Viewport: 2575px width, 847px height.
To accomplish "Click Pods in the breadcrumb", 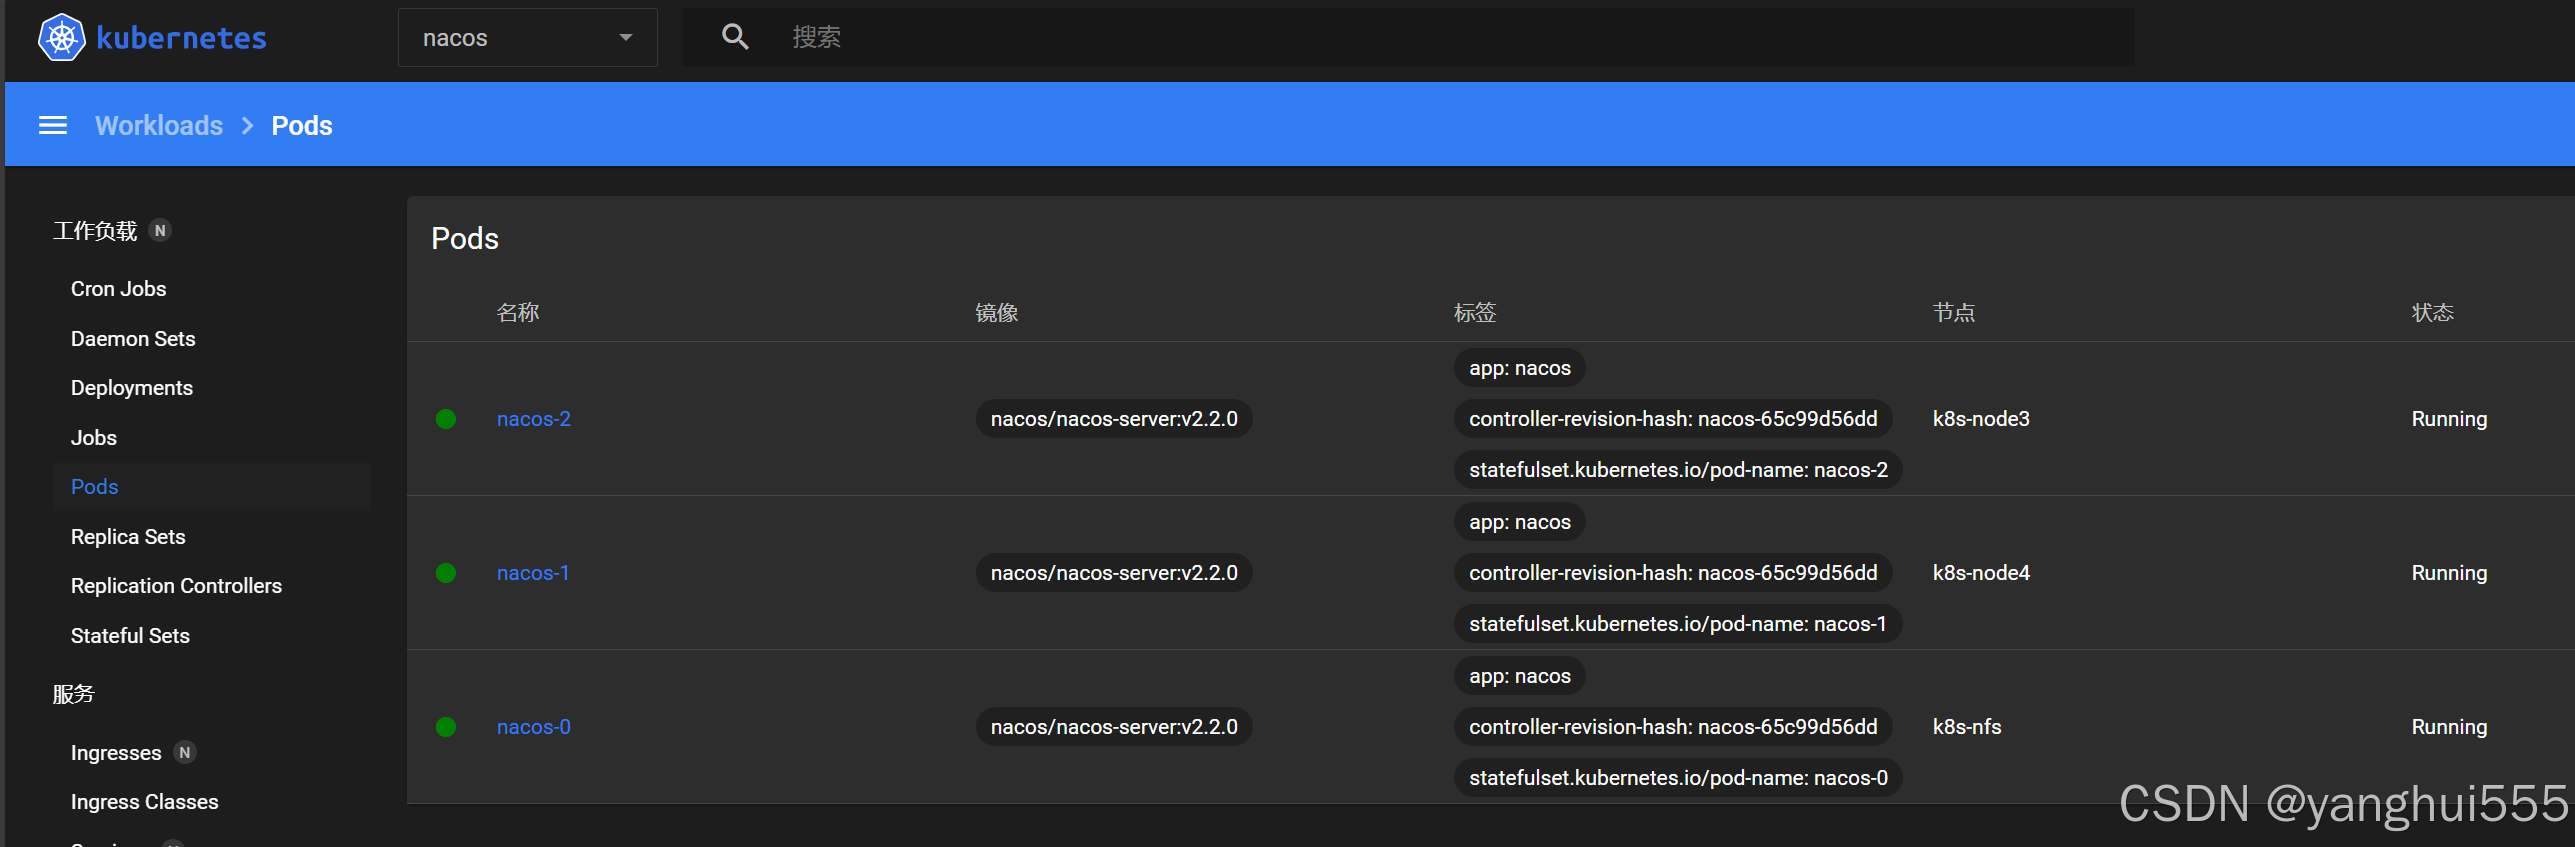I will pos(302,125).
